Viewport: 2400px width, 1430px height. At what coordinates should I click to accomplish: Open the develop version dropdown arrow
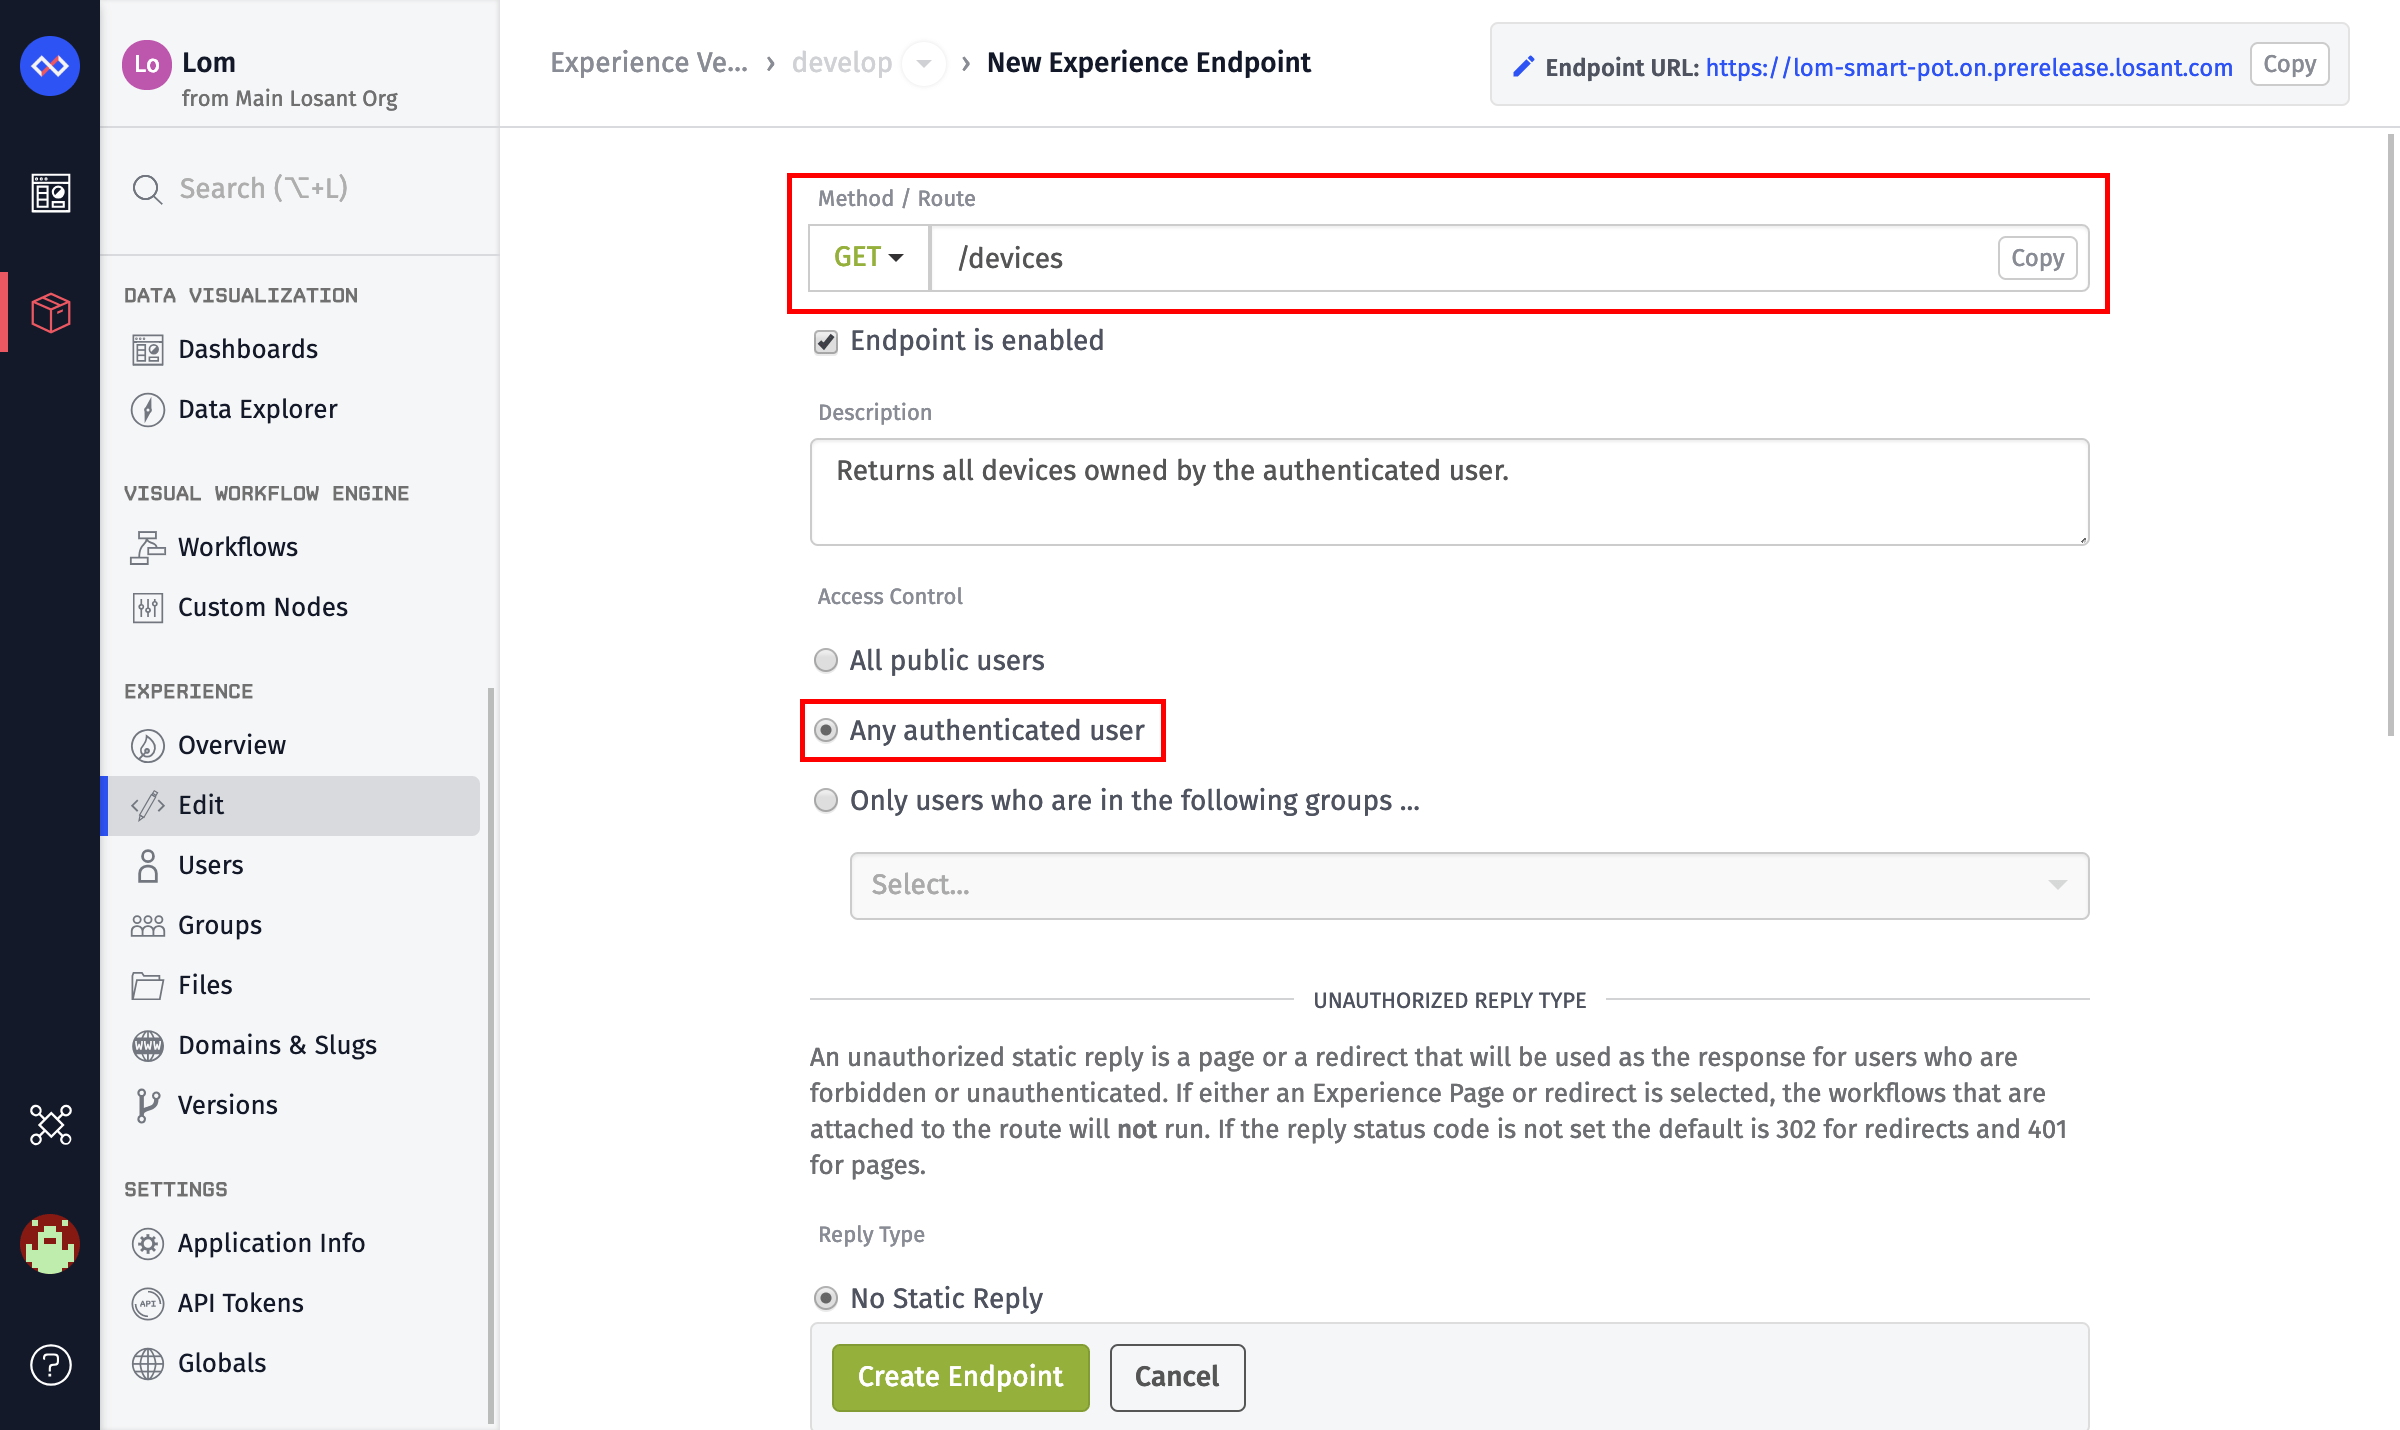tap(924, 63)
